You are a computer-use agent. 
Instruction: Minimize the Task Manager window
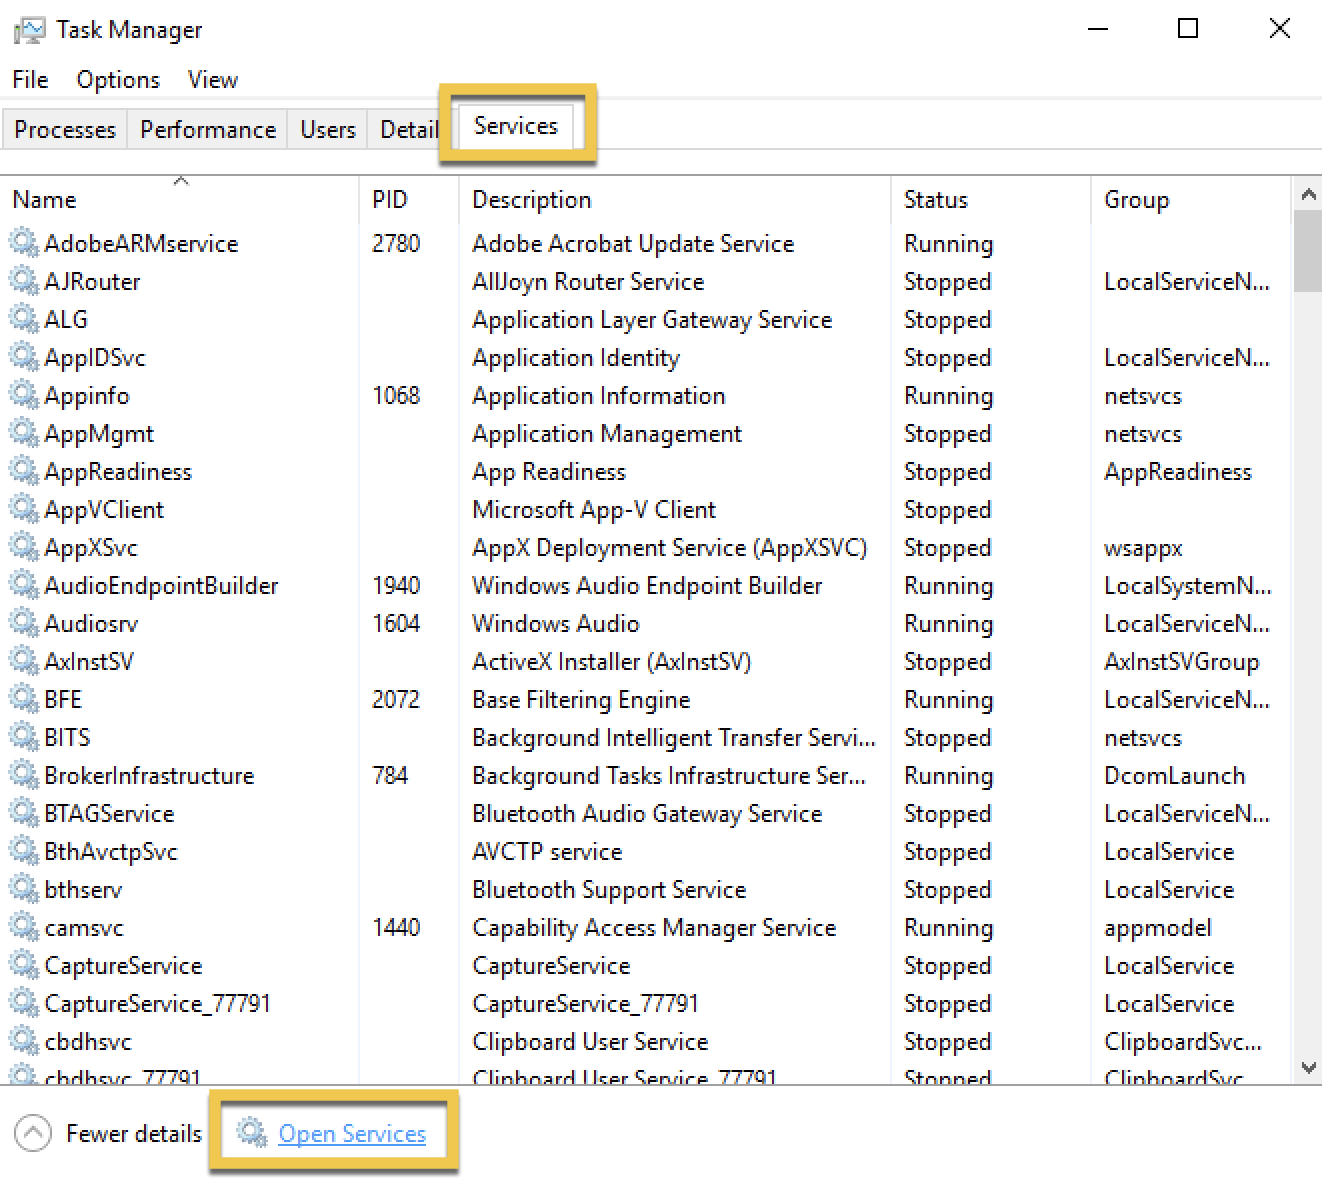point(1098,29)
